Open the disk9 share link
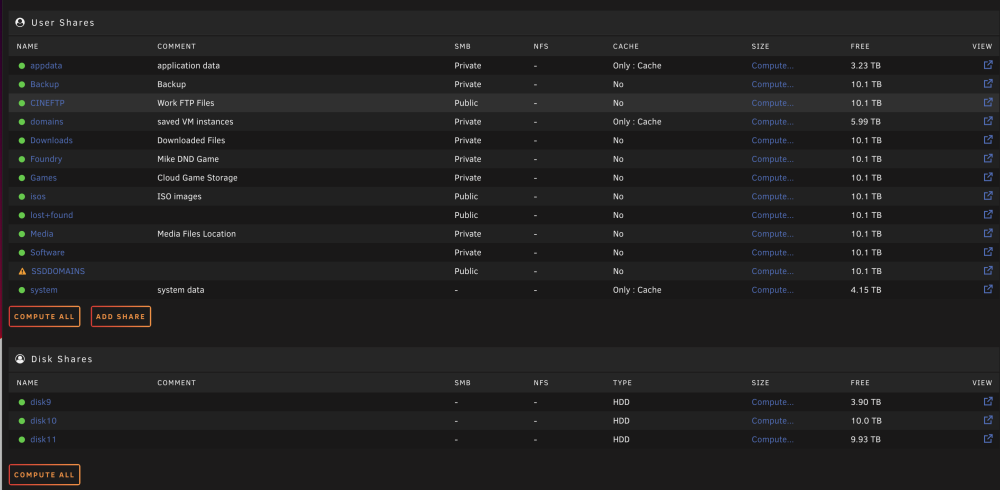The height and width of the screenshot is (490, 1000). coord(41,403)
